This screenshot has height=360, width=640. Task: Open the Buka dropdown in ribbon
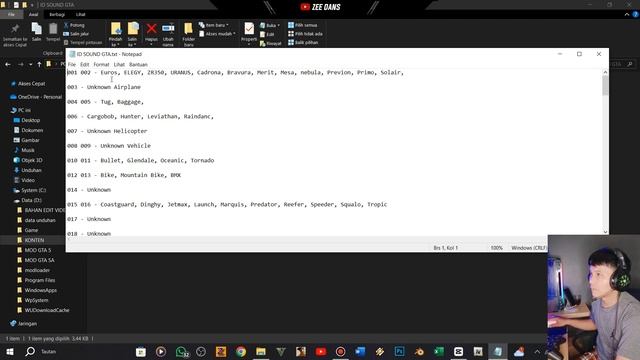click(x=270, y=25)
